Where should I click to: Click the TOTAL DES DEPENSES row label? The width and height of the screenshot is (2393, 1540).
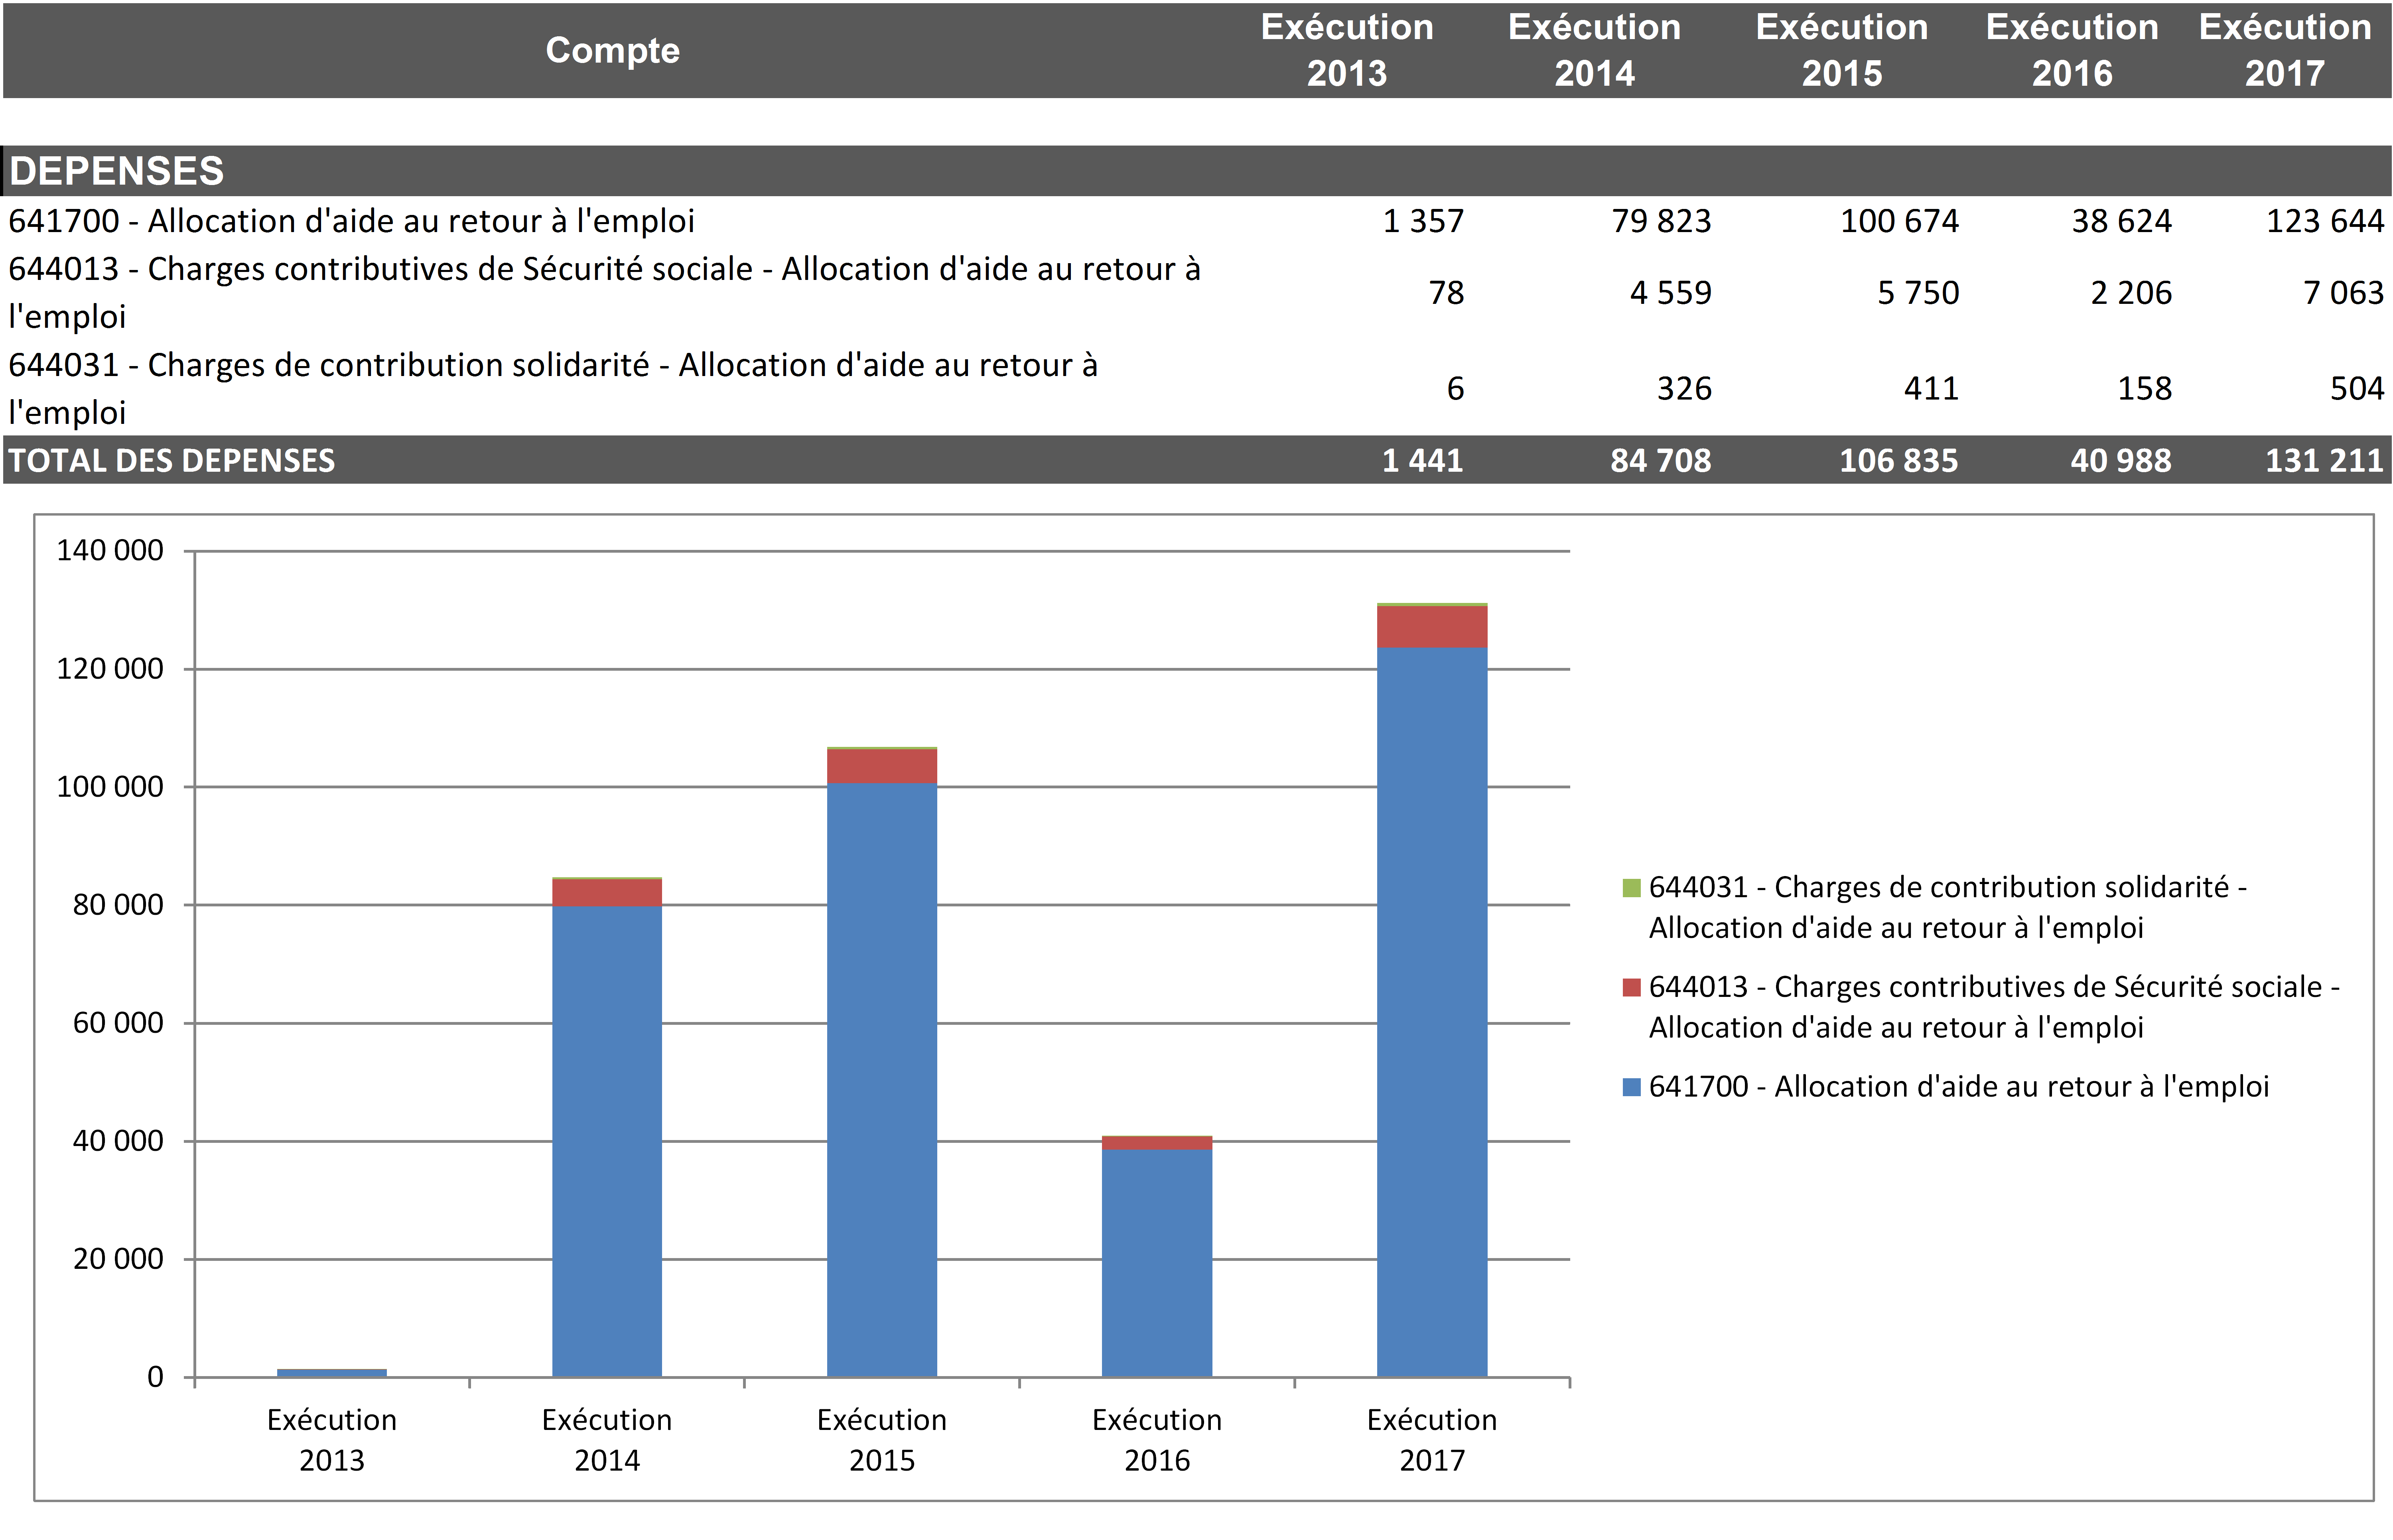pos(172,460)
